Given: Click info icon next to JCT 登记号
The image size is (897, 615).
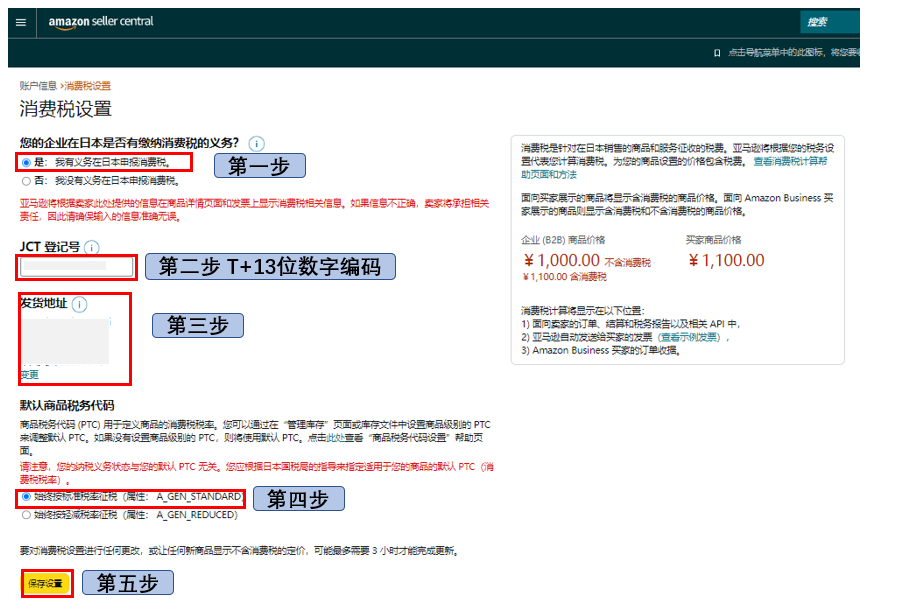Looking at the screenshot, I should tap(92, 247).
